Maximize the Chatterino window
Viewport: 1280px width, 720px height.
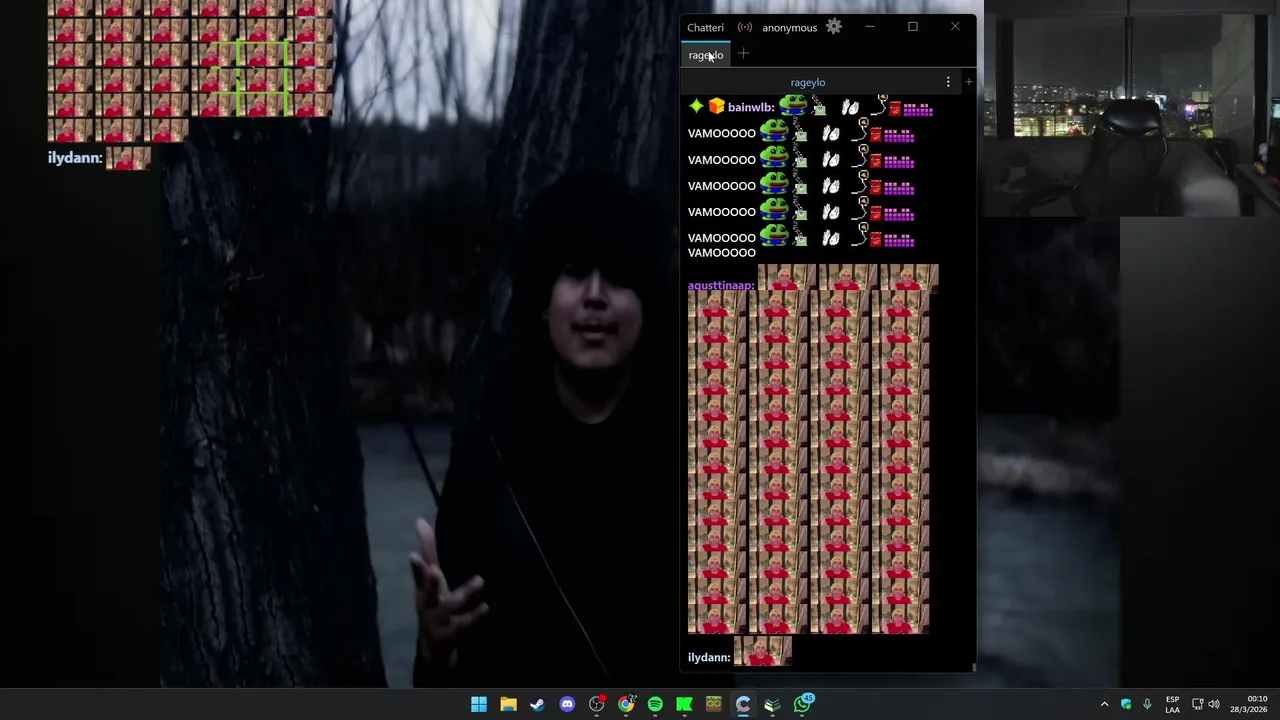913,27
